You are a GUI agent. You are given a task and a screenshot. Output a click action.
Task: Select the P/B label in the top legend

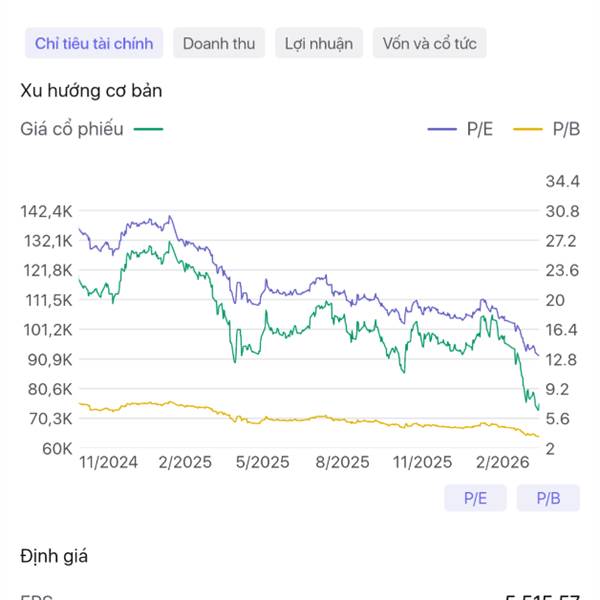pyautogui.click(x=566, y=129)
